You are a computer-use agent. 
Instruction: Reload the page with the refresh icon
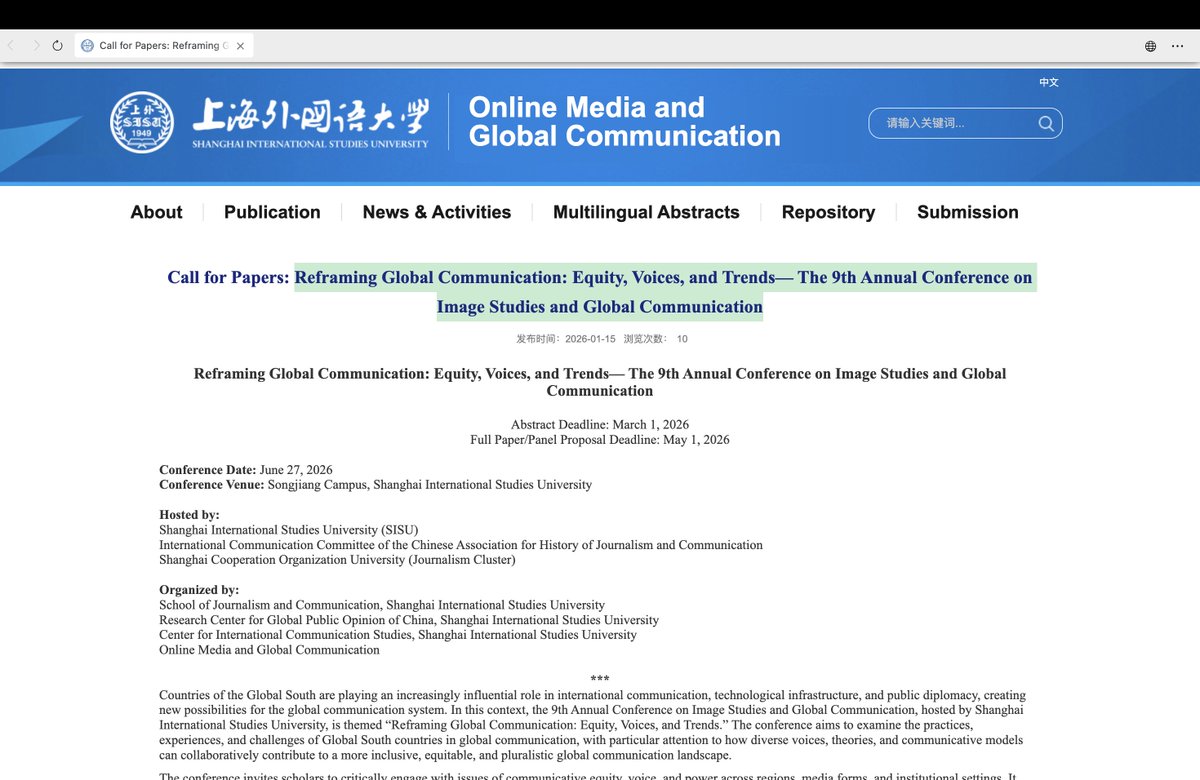click(x=58, y=46)
